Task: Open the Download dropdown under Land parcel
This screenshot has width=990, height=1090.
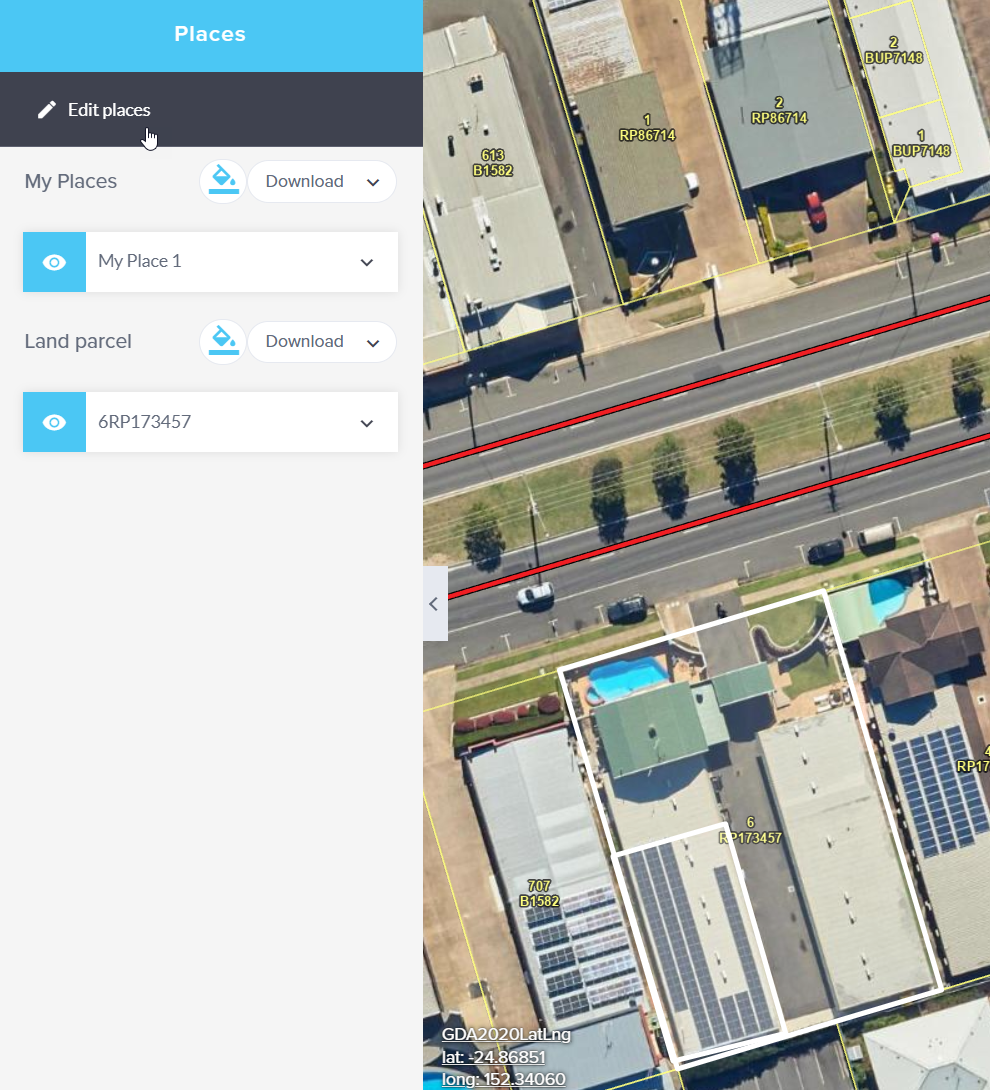Action: point(321,341)
